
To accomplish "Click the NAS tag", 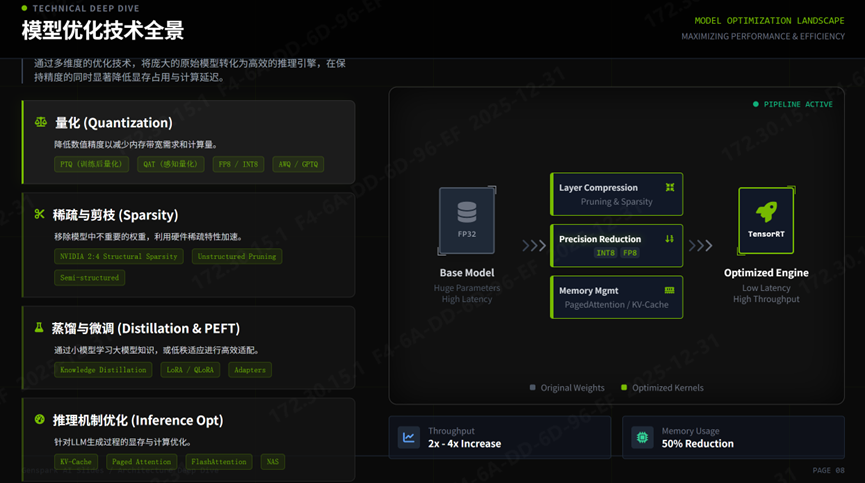I will point(273,461).
